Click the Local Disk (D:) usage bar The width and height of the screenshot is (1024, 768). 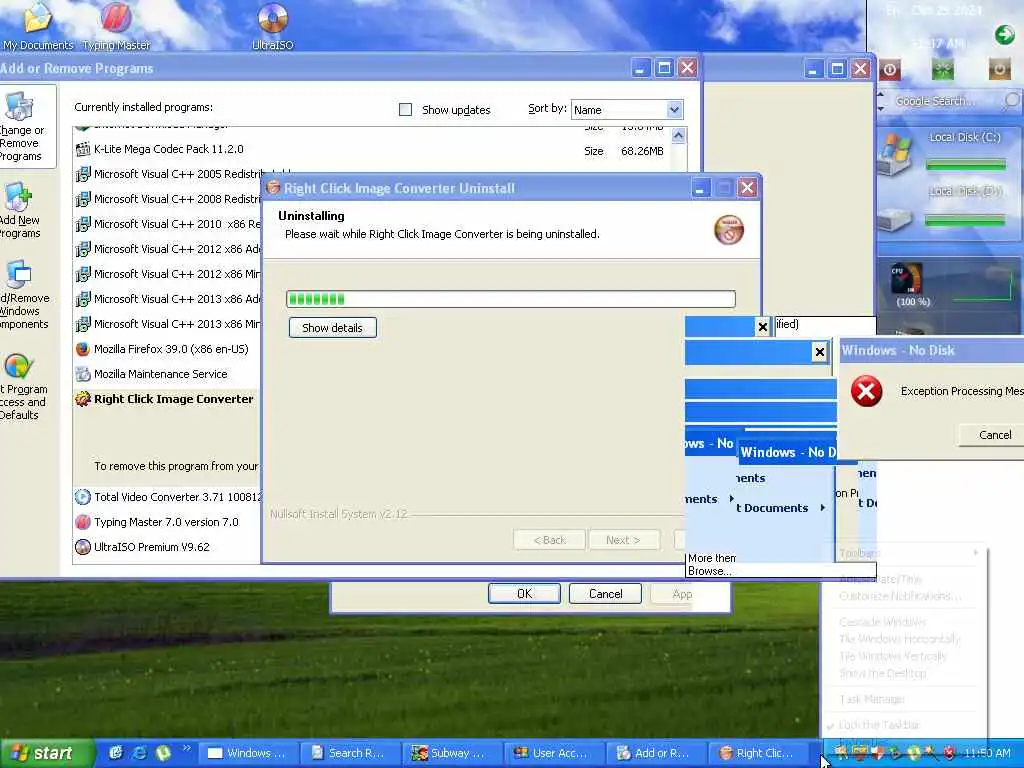pyautogui.click(x=965, y=221)
